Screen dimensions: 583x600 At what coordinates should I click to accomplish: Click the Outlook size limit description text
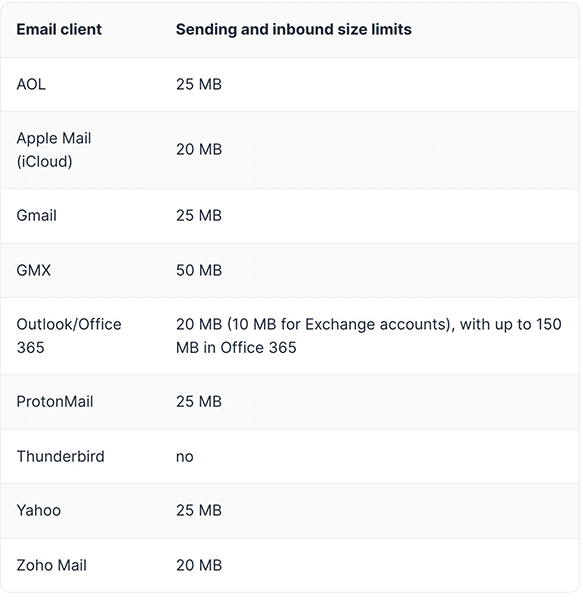(x=368, y=336)
